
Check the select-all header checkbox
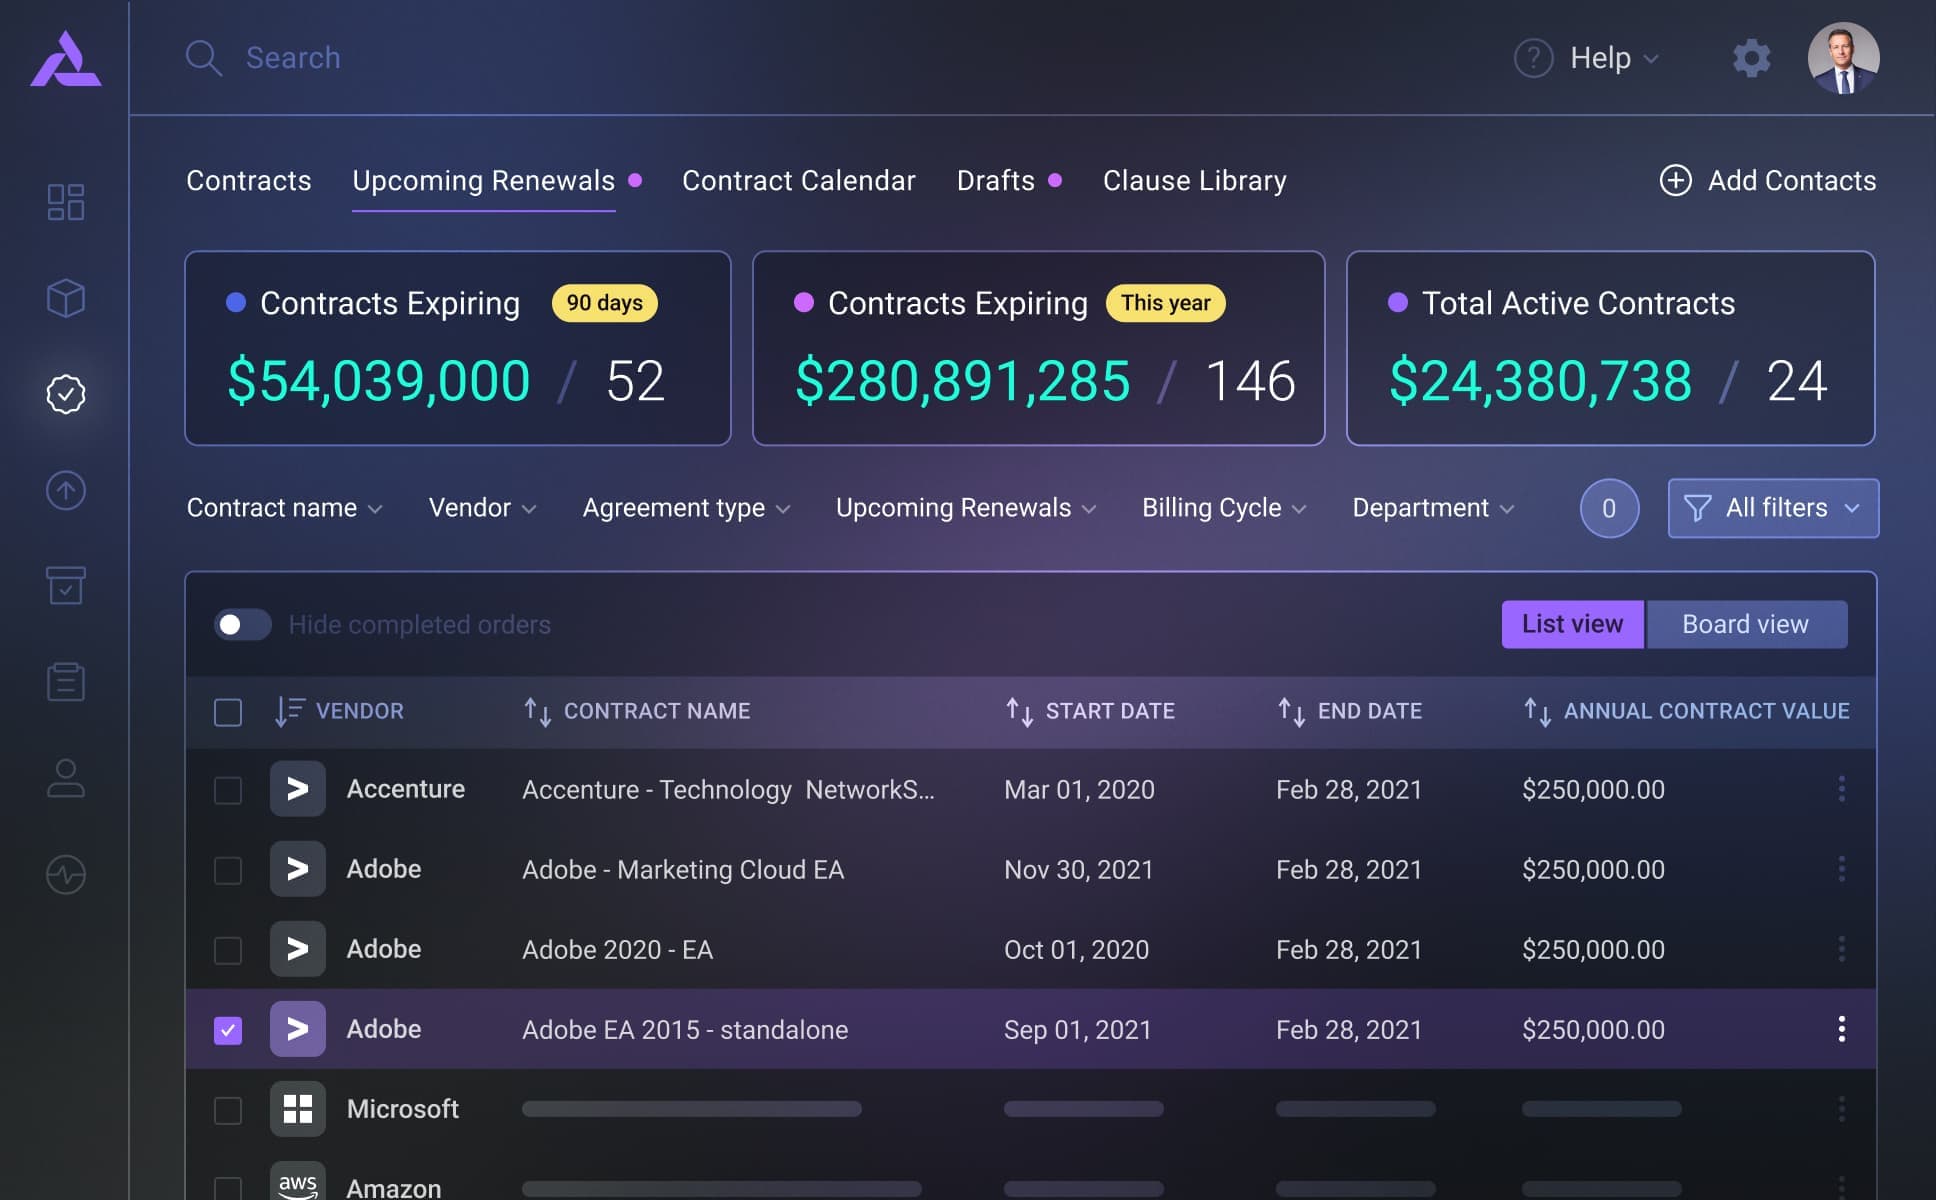tap(228, 712)
